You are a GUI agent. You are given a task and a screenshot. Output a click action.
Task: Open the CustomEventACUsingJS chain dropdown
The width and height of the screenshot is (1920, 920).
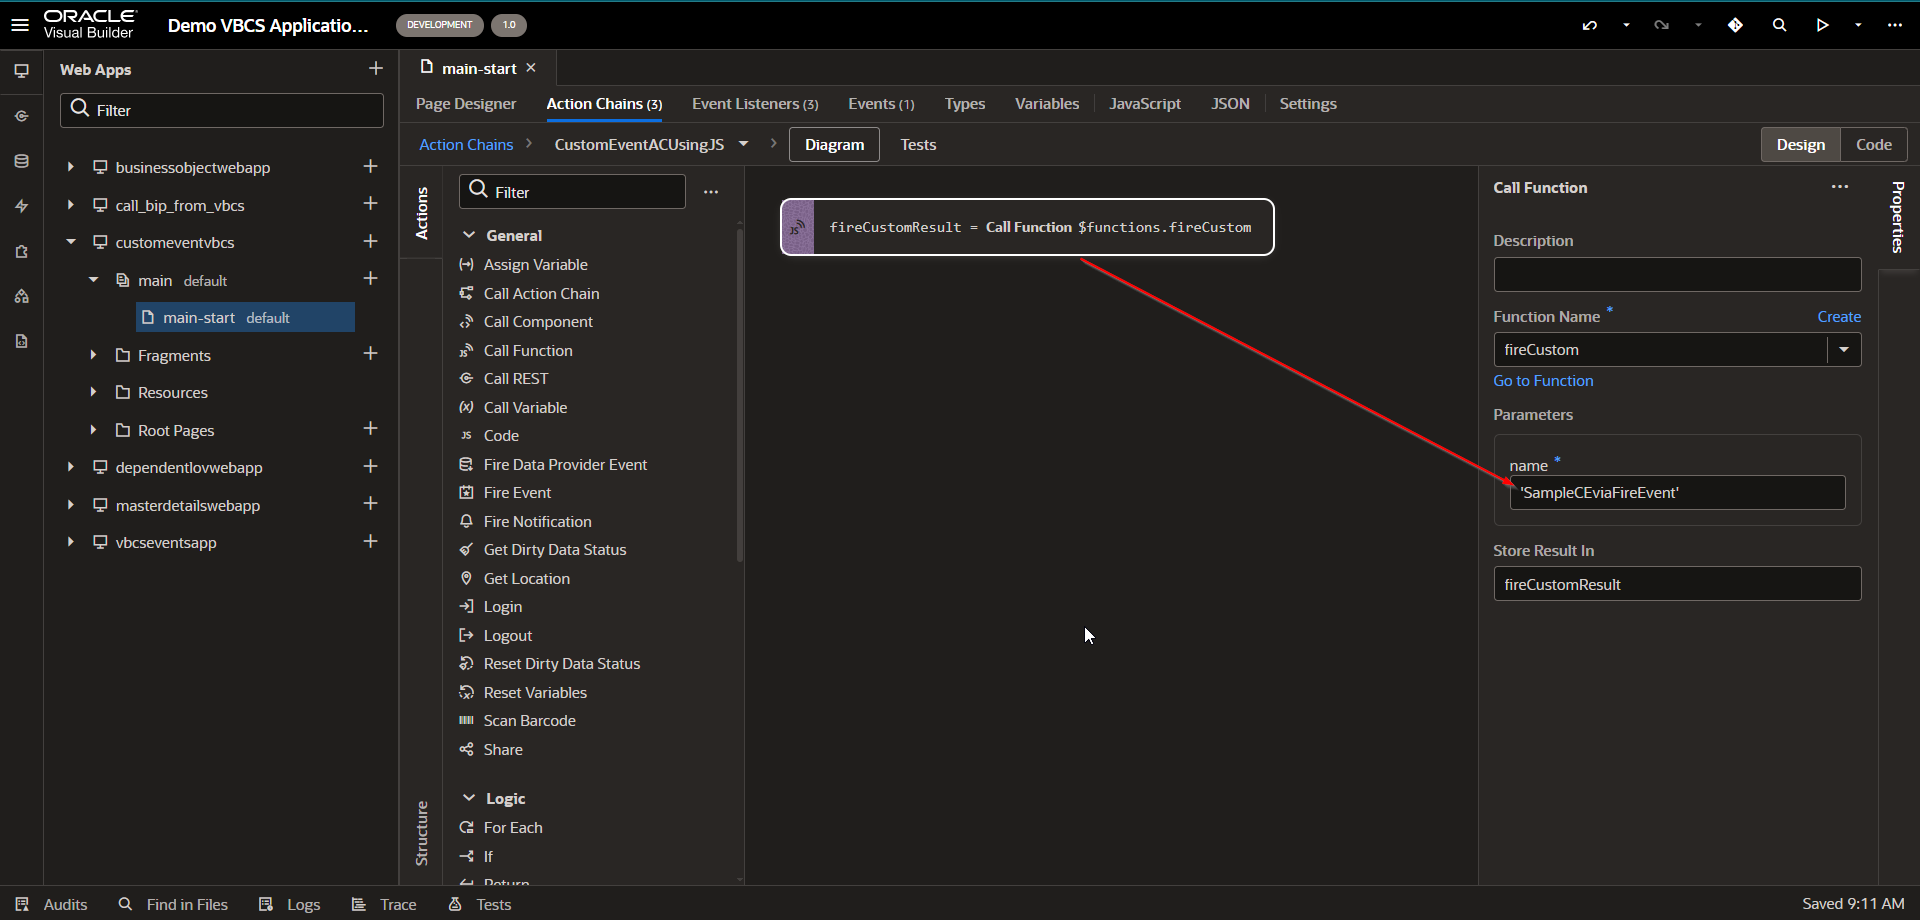[x=743, y=144]
